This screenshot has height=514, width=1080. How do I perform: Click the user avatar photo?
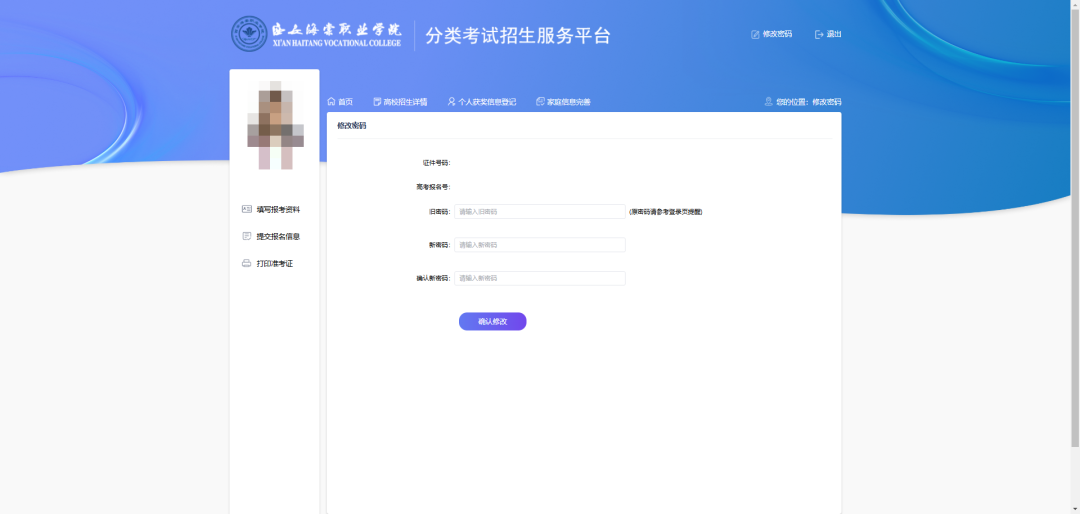(276, 125)
